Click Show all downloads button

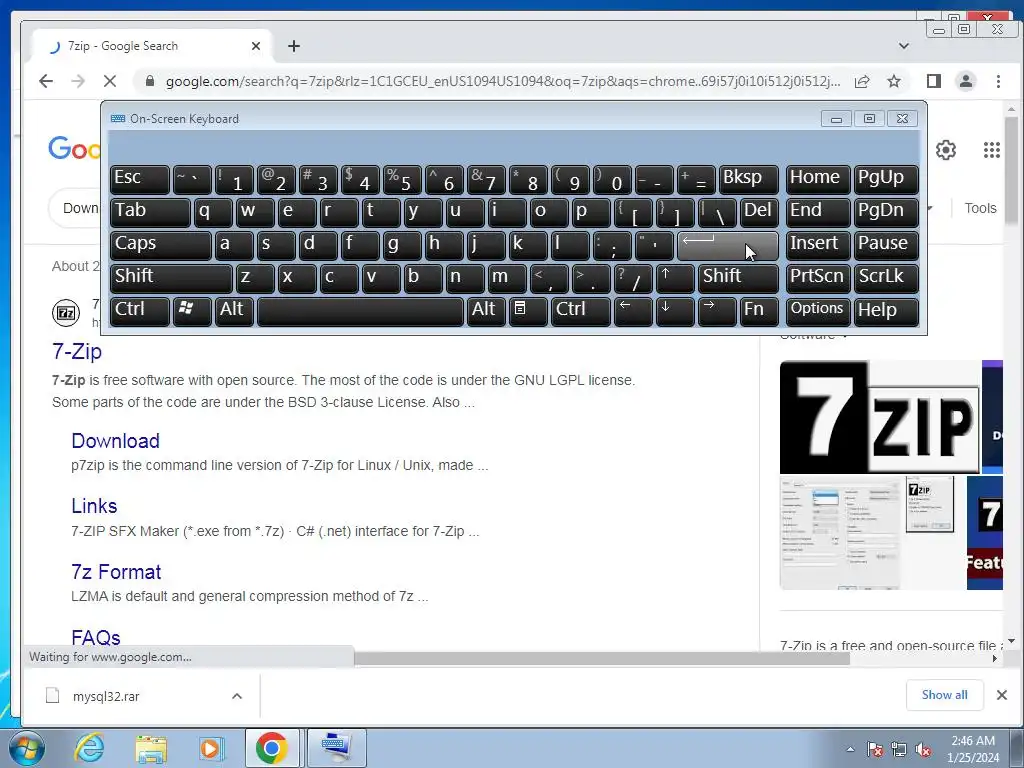point(944,695)
